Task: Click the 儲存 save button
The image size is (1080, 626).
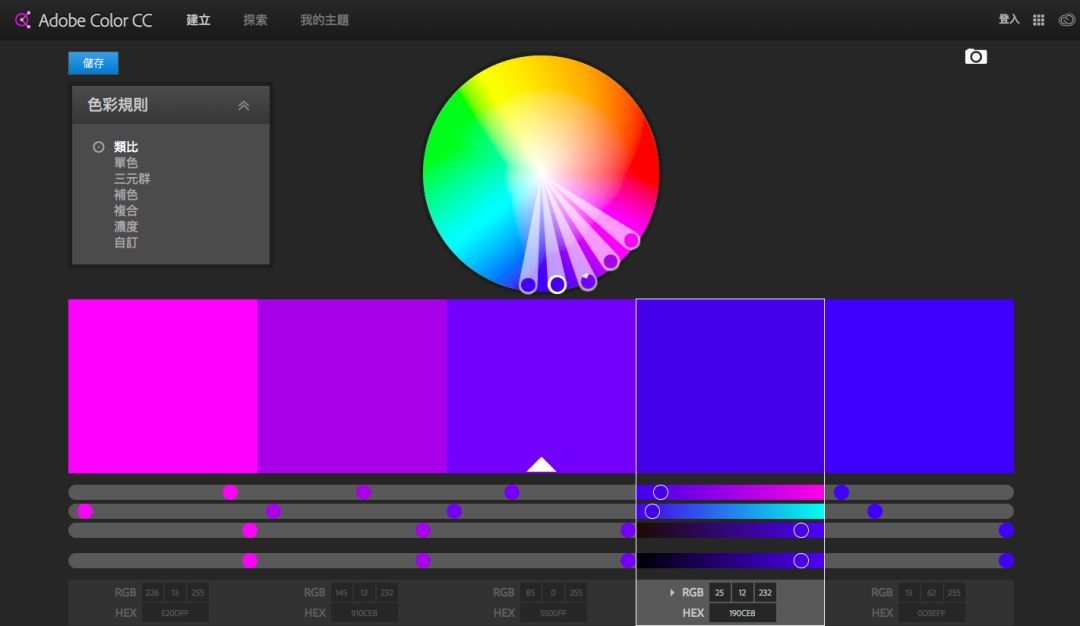Action: pos(93,63)
